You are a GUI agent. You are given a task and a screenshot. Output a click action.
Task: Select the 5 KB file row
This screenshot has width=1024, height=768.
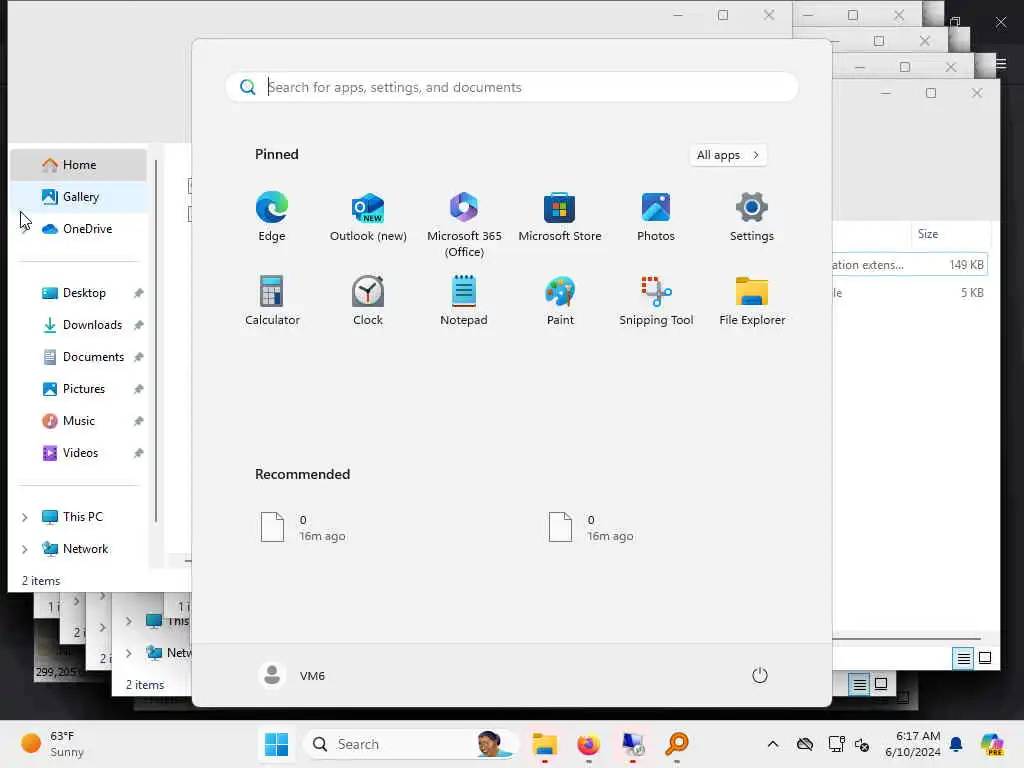[x=909, y=293]
